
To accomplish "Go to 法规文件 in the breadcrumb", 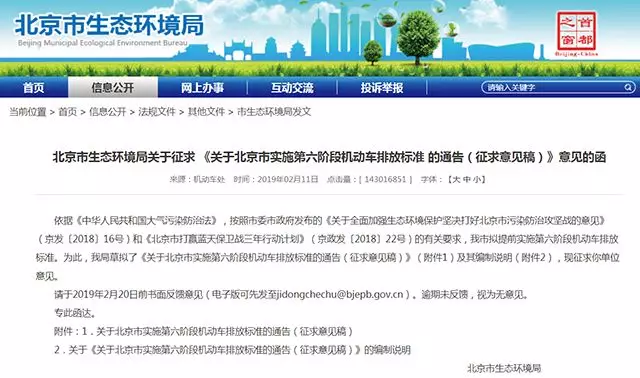I will coord(157,111).
